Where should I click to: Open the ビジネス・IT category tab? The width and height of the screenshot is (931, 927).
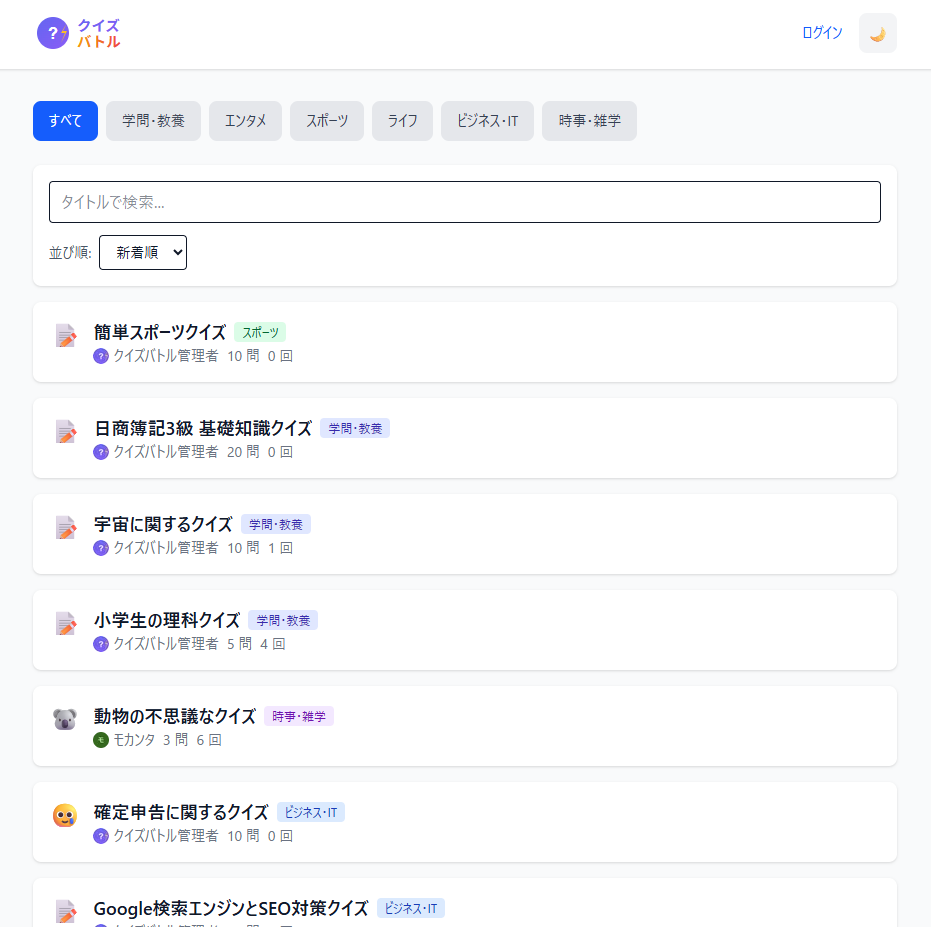coord(487,121)
